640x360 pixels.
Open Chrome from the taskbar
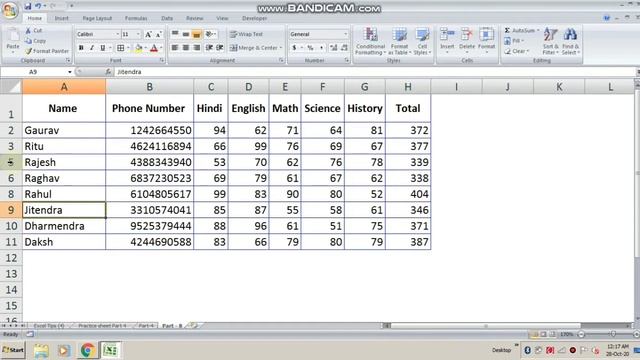point(87,350)
